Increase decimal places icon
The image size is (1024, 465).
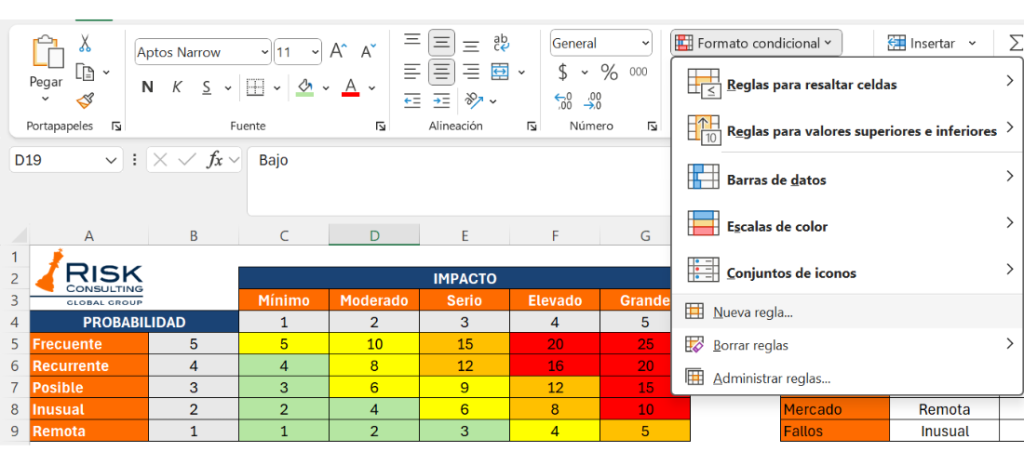pos(563,101)
